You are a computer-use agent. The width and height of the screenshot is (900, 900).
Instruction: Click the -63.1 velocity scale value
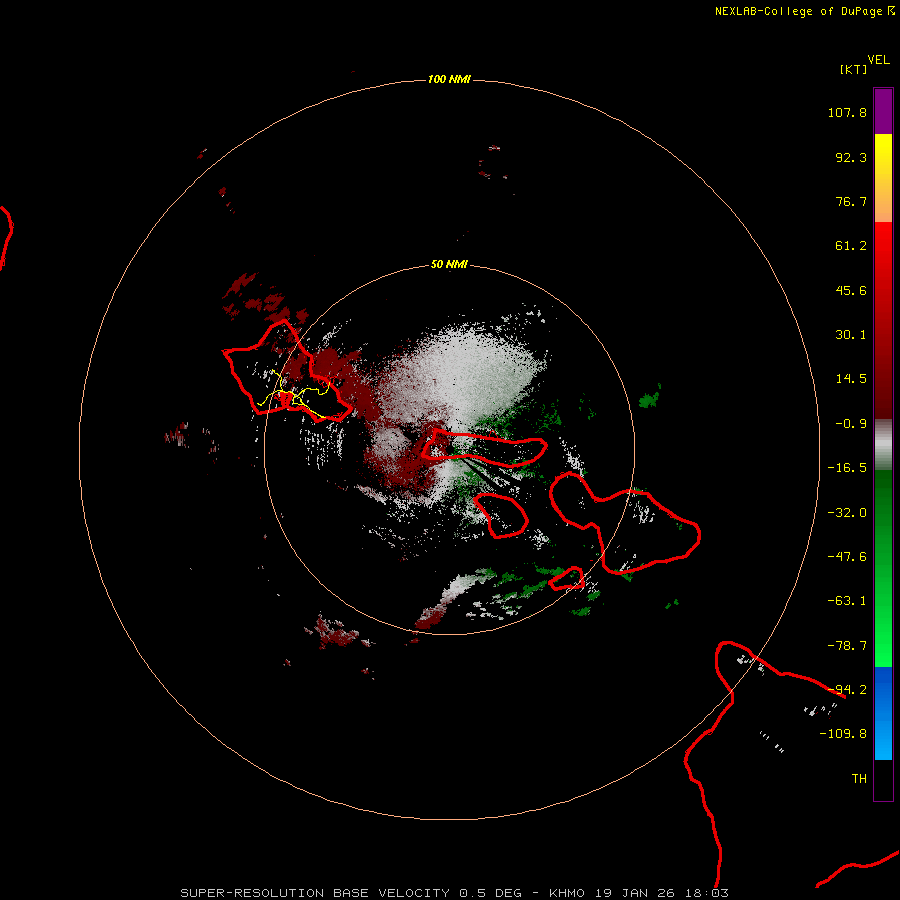click(x=847, y=601)
